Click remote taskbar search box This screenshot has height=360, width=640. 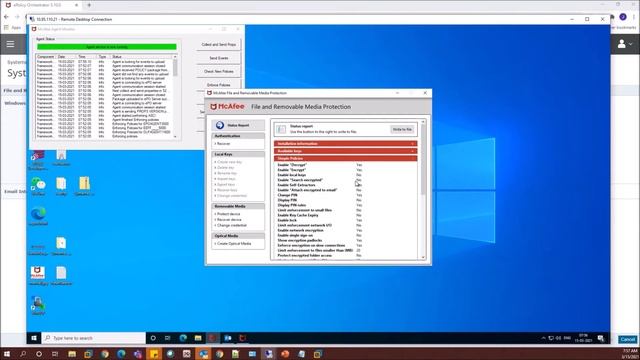point(94,338)
